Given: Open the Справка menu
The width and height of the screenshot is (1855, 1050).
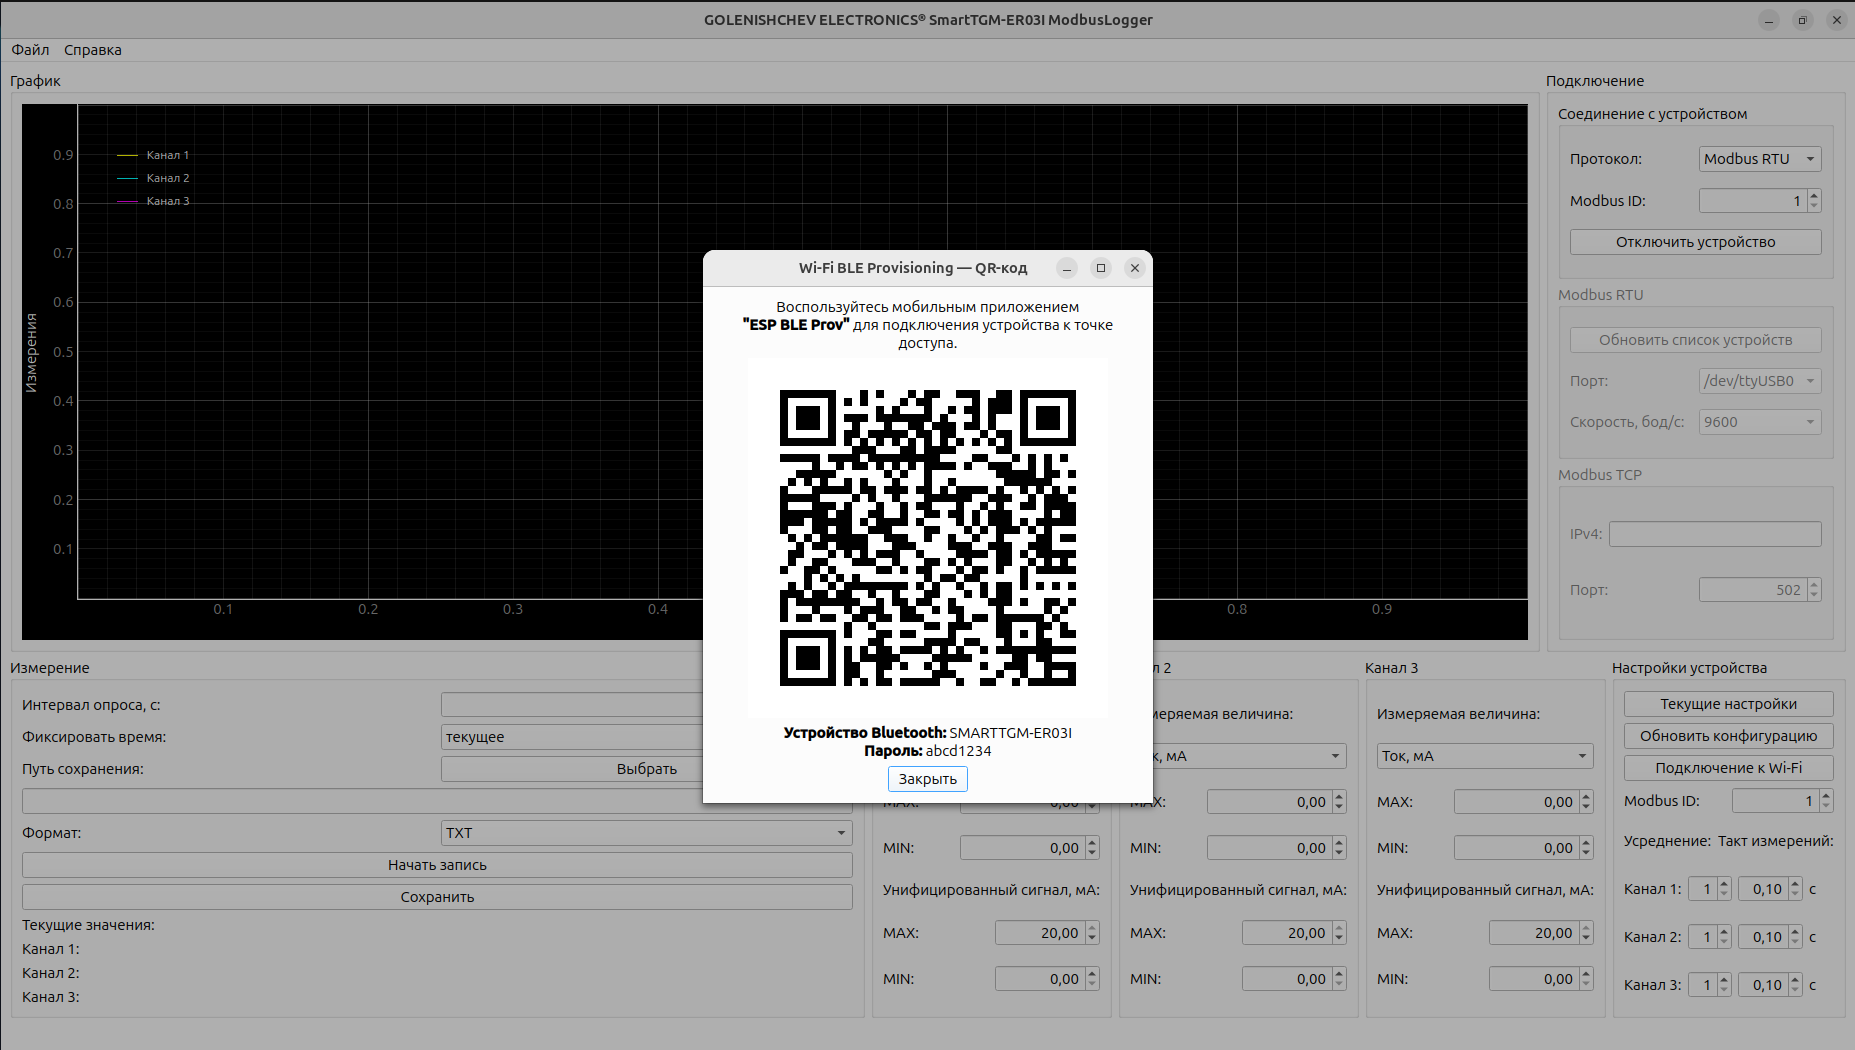Looking at the screenshot, I should coord(93,50).
